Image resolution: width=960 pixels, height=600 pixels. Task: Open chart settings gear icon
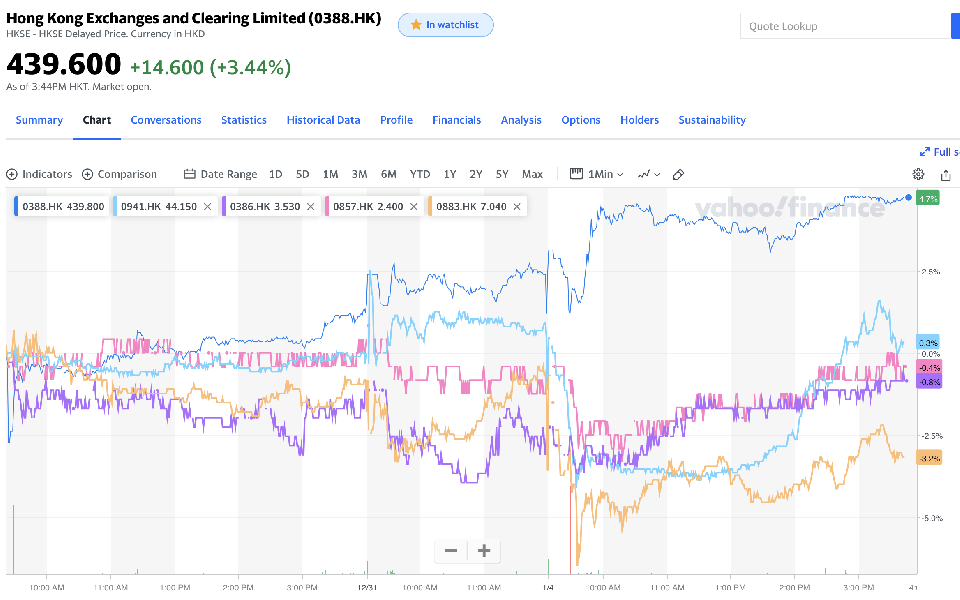[919, 174]
